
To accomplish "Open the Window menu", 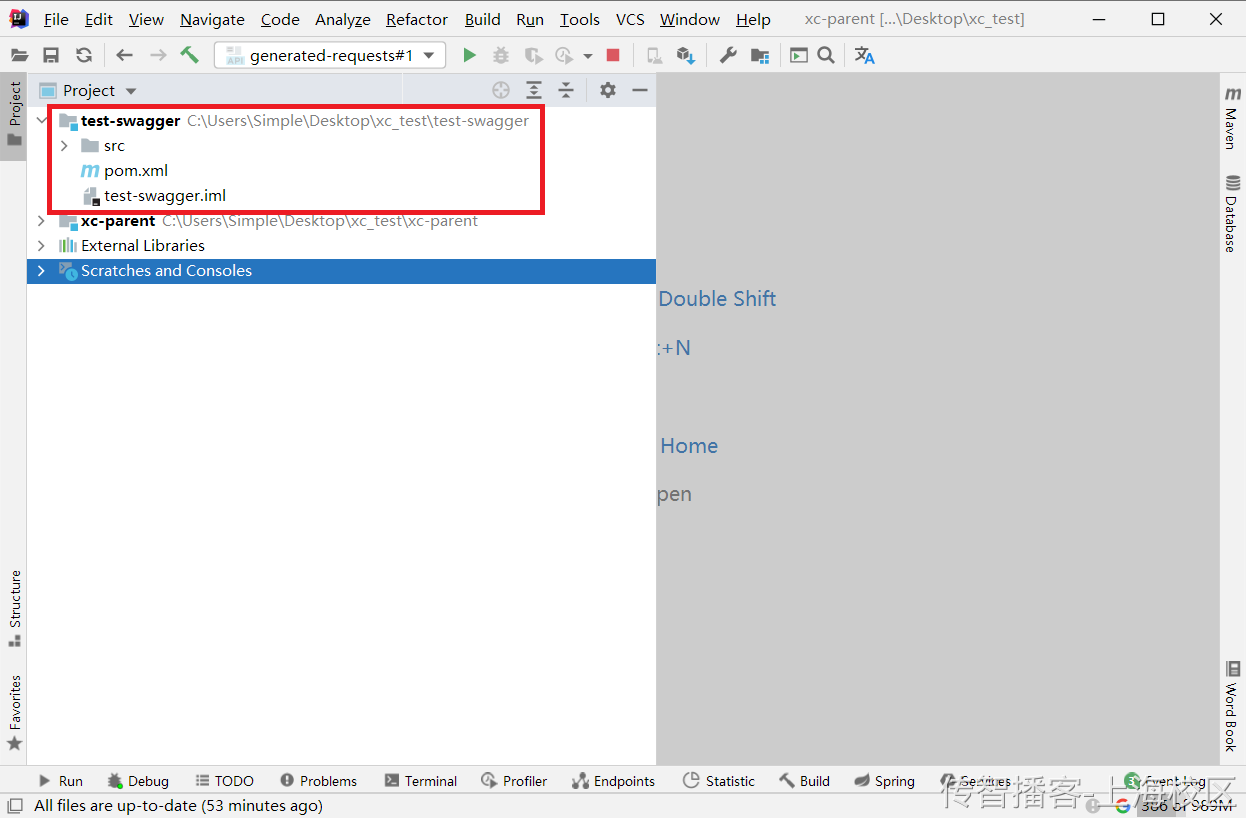I will tap(690, 19).
